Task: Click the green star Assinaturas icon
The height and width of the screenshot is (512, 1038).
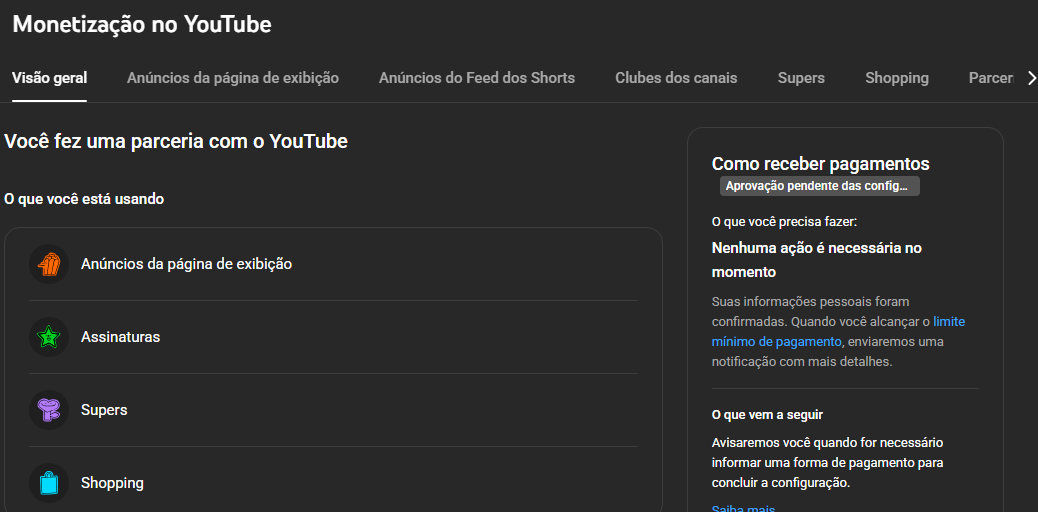Action: (49, 337)
